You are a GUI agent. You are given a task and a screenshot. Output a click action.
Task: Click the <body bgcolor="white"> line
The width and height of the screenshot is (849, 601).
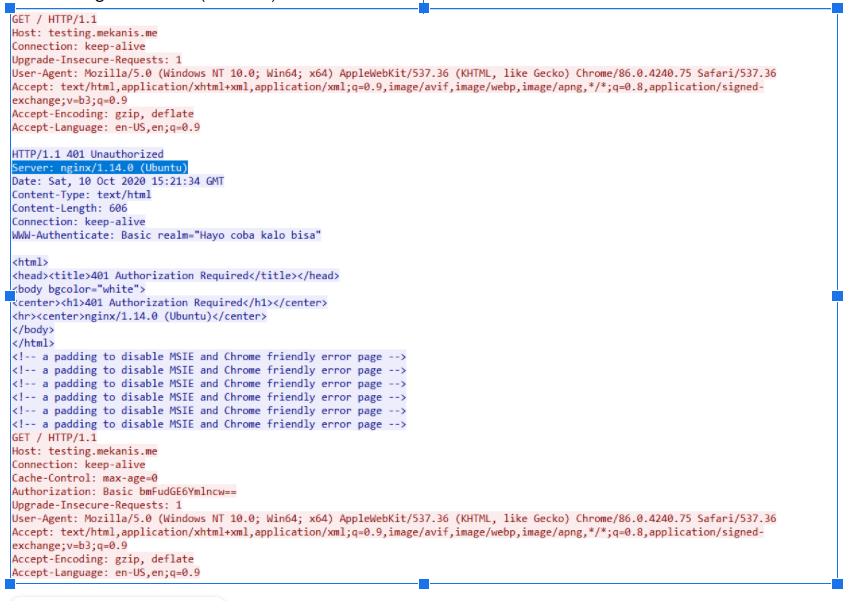tap(79, 289)
